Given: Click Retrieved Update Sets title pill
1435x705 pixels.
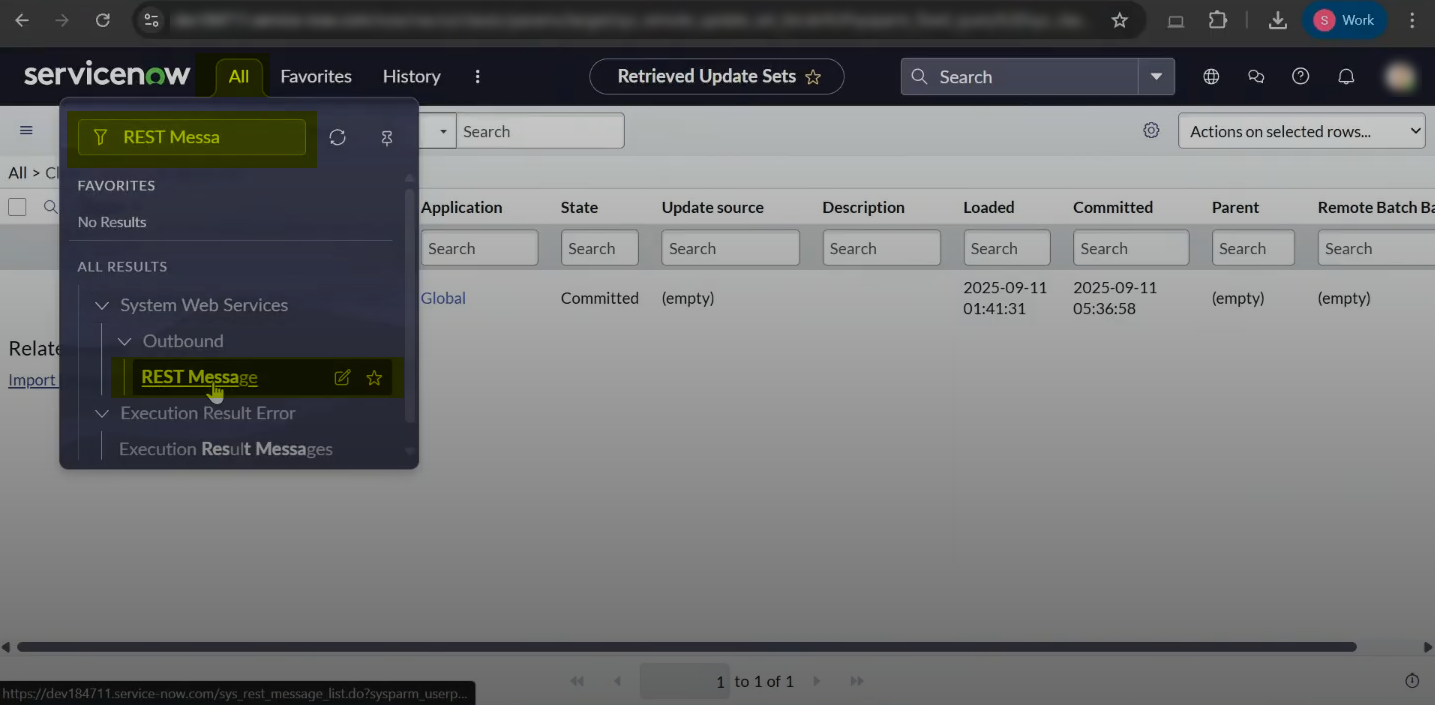Looking at the screenshot, I should coord(717,76).
